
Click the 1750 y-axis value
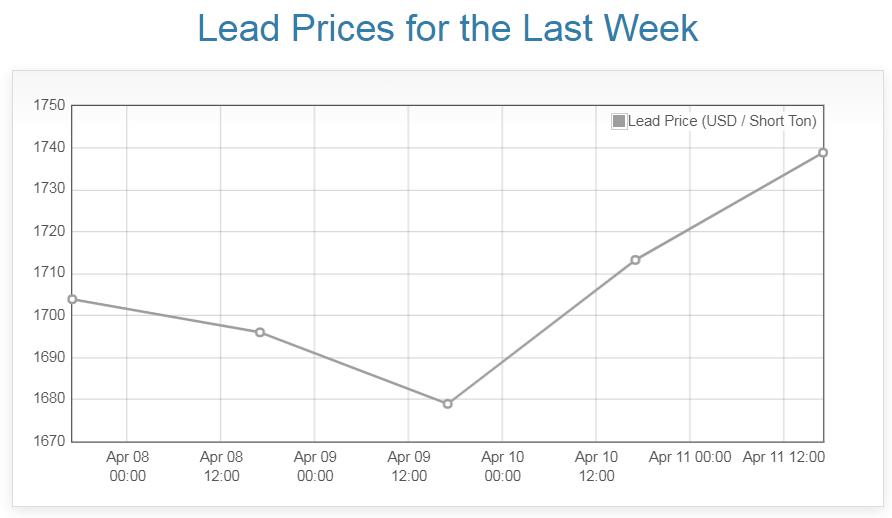pos(49,106)
